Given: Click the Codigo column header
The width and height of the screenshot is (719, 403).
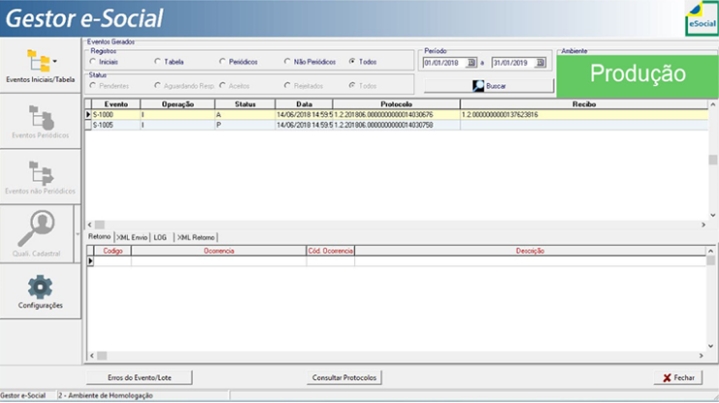Looking at the screenshot, I should pos(113,251).
